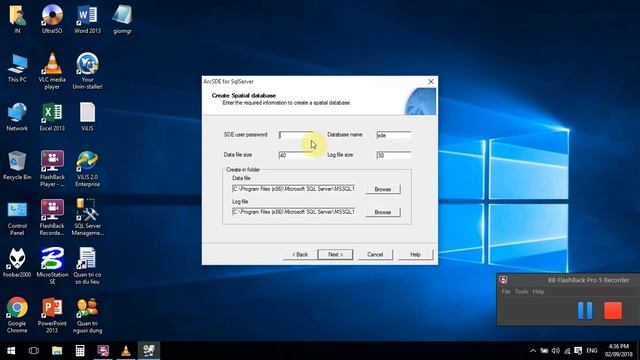The height and width of the screenshot is (360, 640).
Task: Open the Control Panel desktop icon
Action: [17, 218]
